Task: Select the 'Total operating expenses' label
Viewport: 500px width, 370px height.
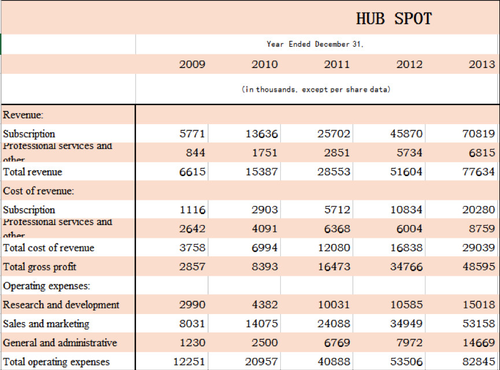Action: 56,362
